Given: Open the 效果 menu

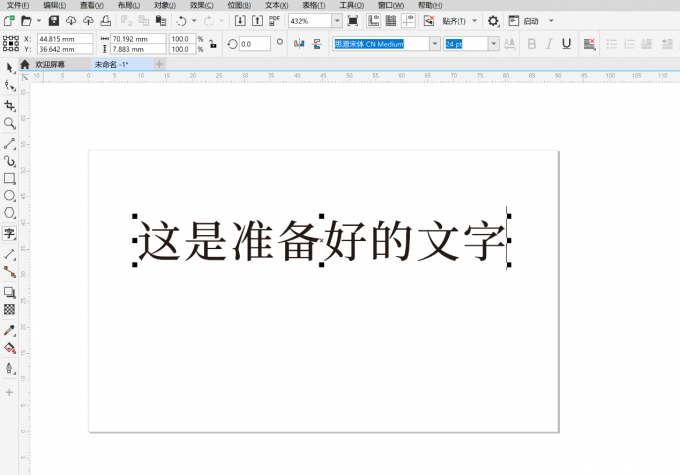Looking at the screenshot, I should (x=202, y=5).
